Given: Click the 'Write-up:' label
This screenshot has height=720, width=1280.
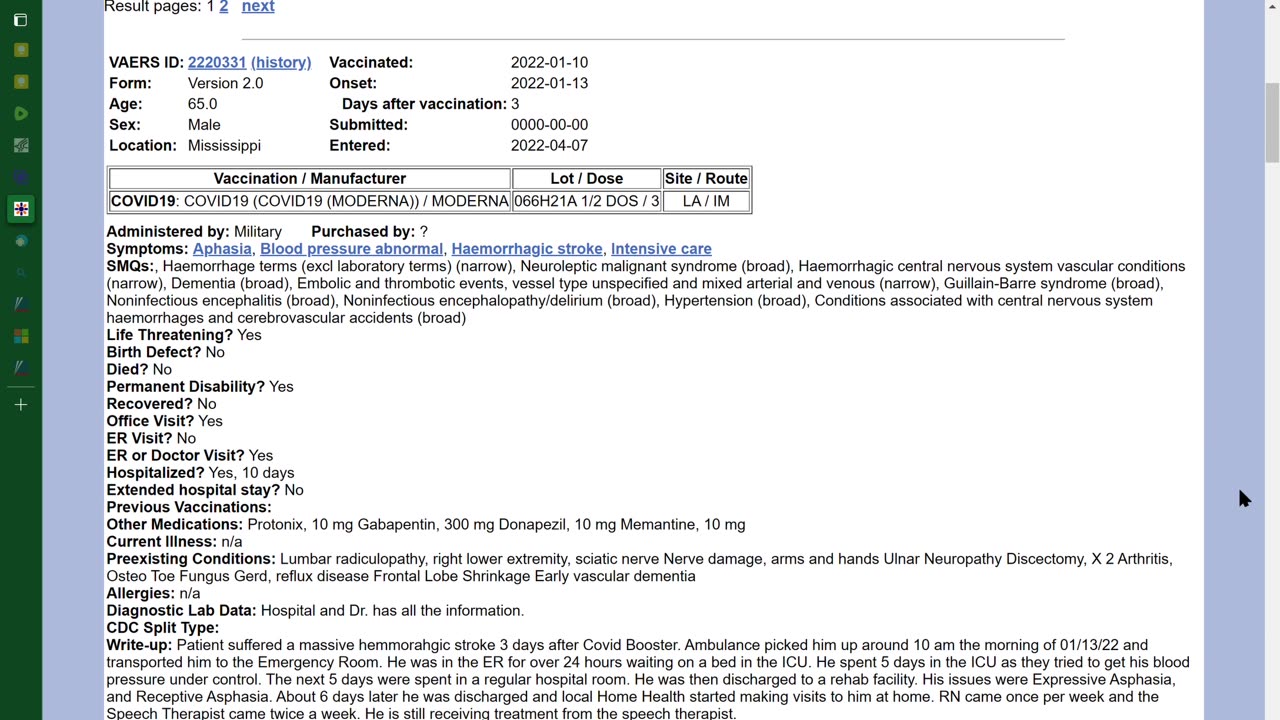Looking at the screenshot, I should 140,645.
